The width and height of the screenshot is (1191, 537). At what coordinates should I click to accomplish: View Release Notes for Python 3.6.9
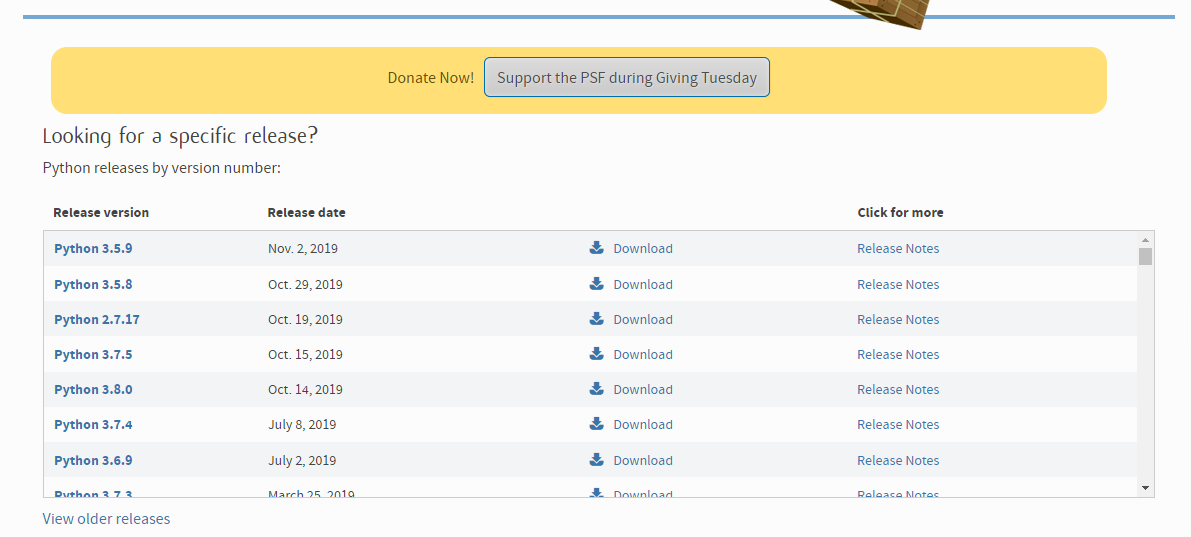[898, 460]
